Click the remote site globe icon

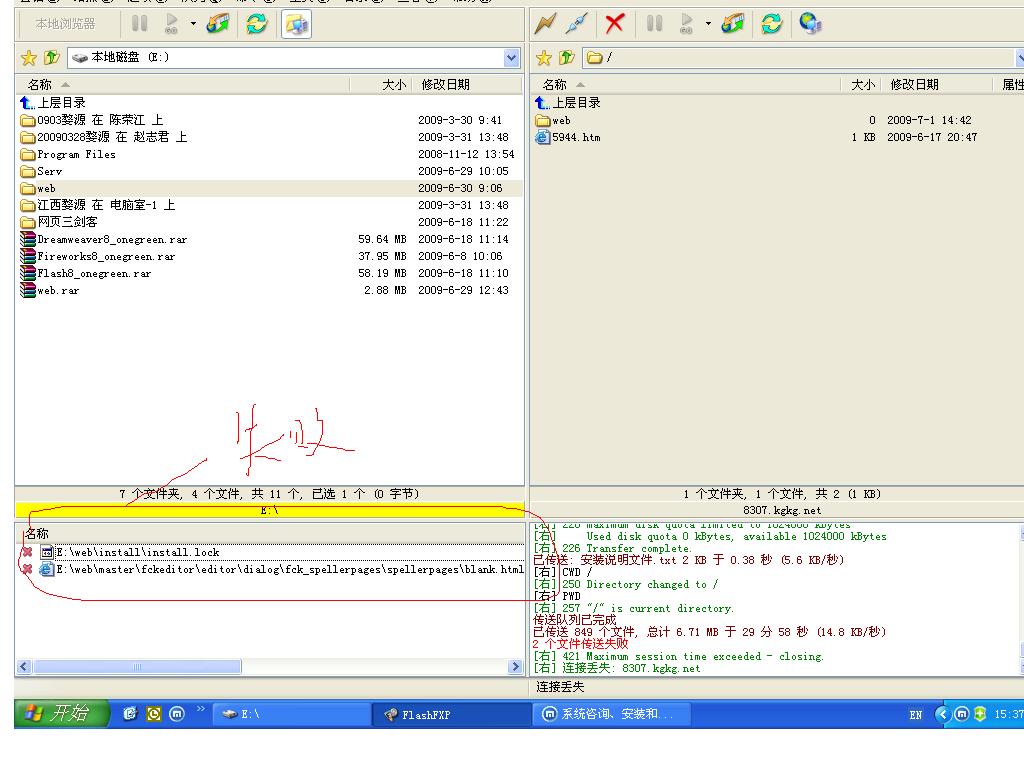click(x=810, y=23)
